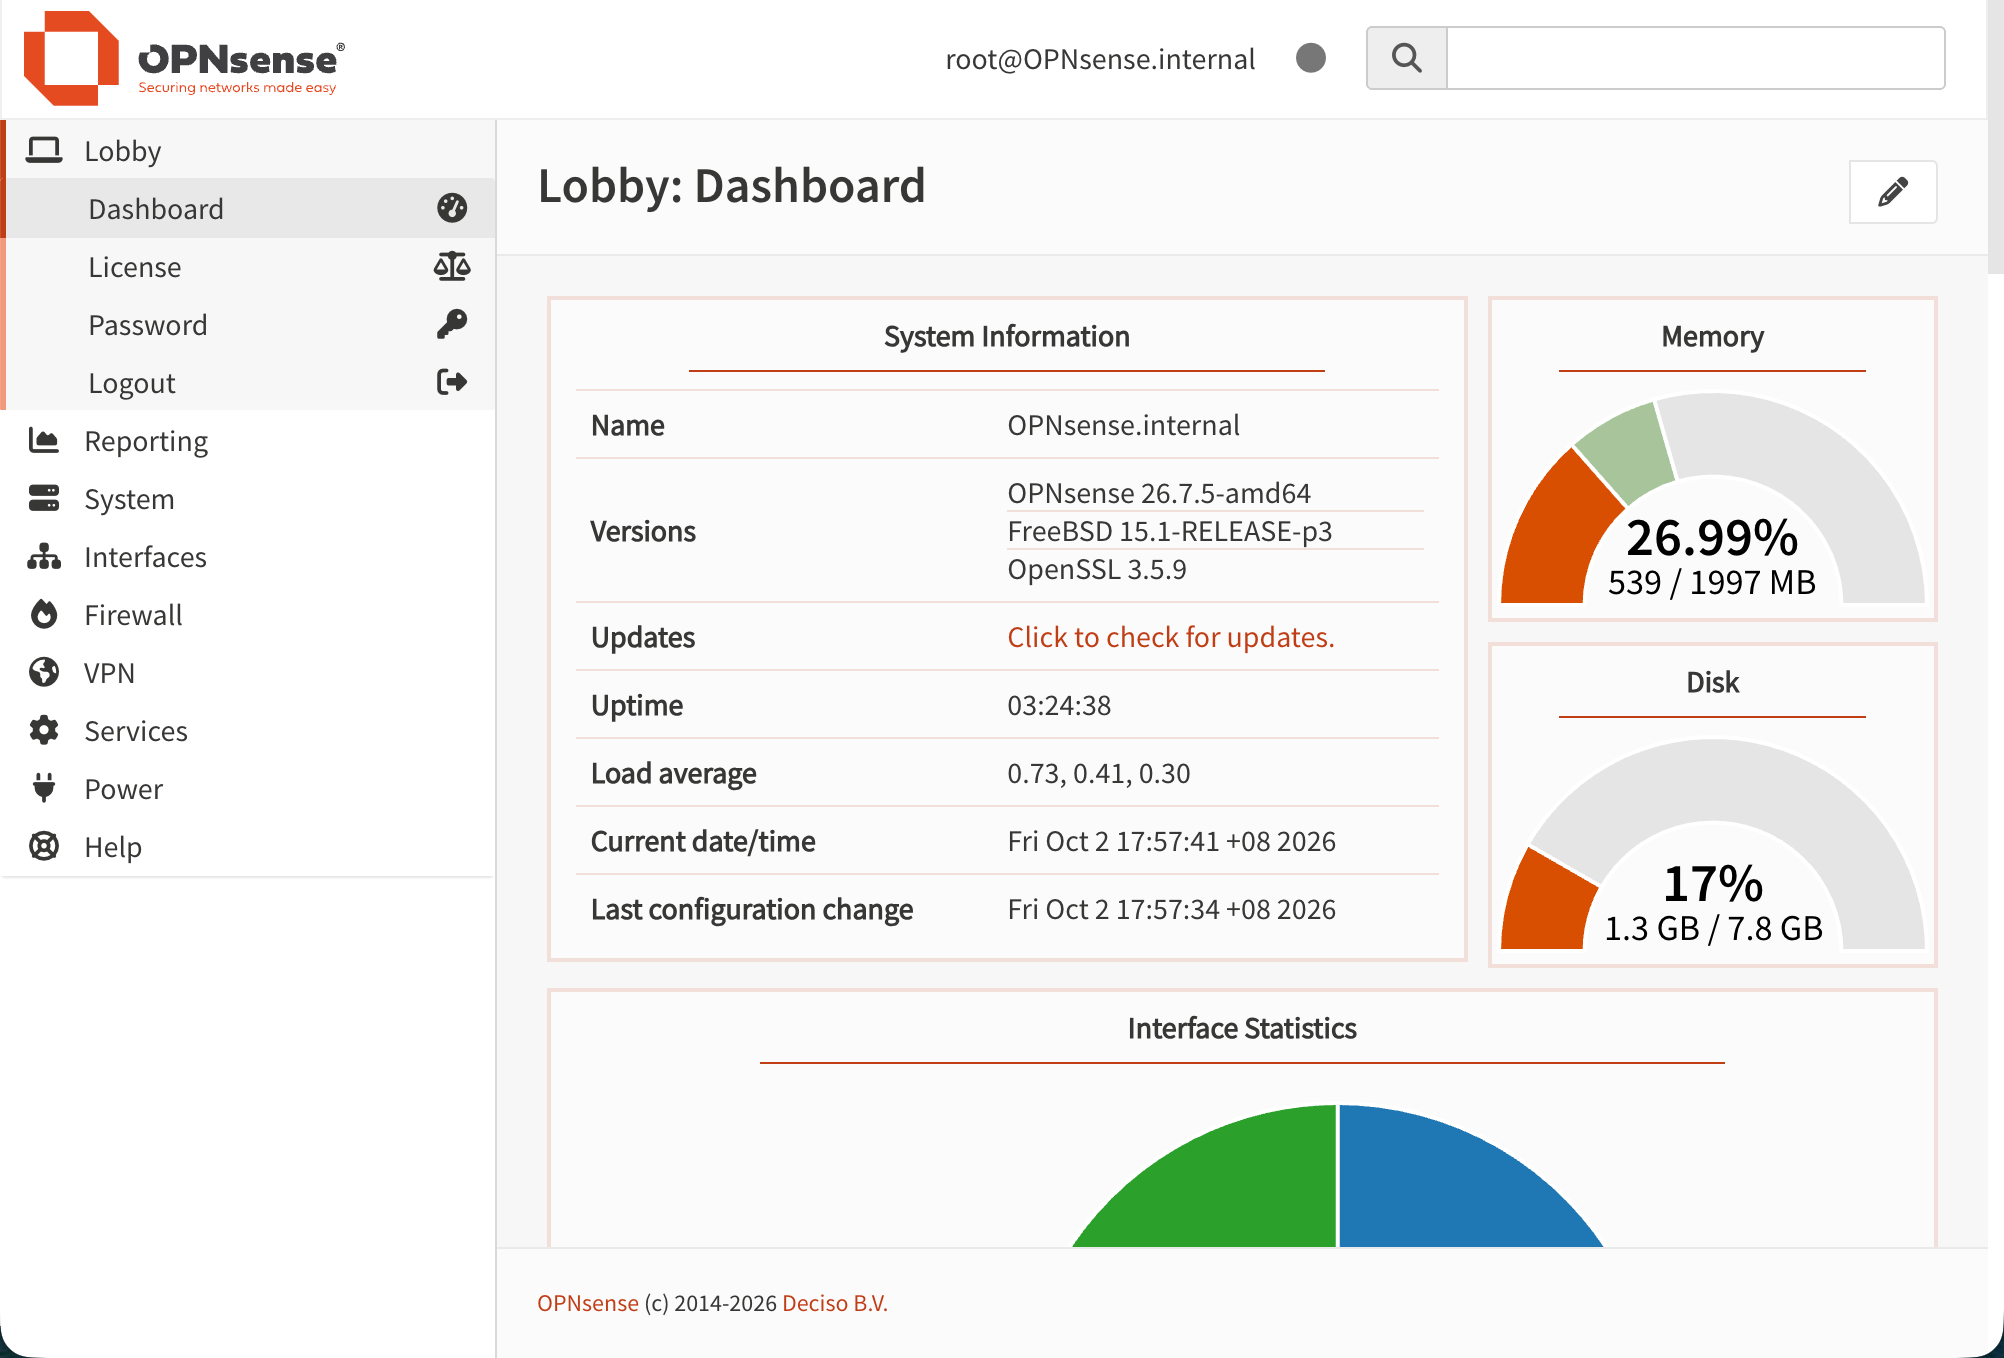Click the root@OPNsense.internal user label
Viewport: 2004px width, 1358px height.
(1100, 59)
